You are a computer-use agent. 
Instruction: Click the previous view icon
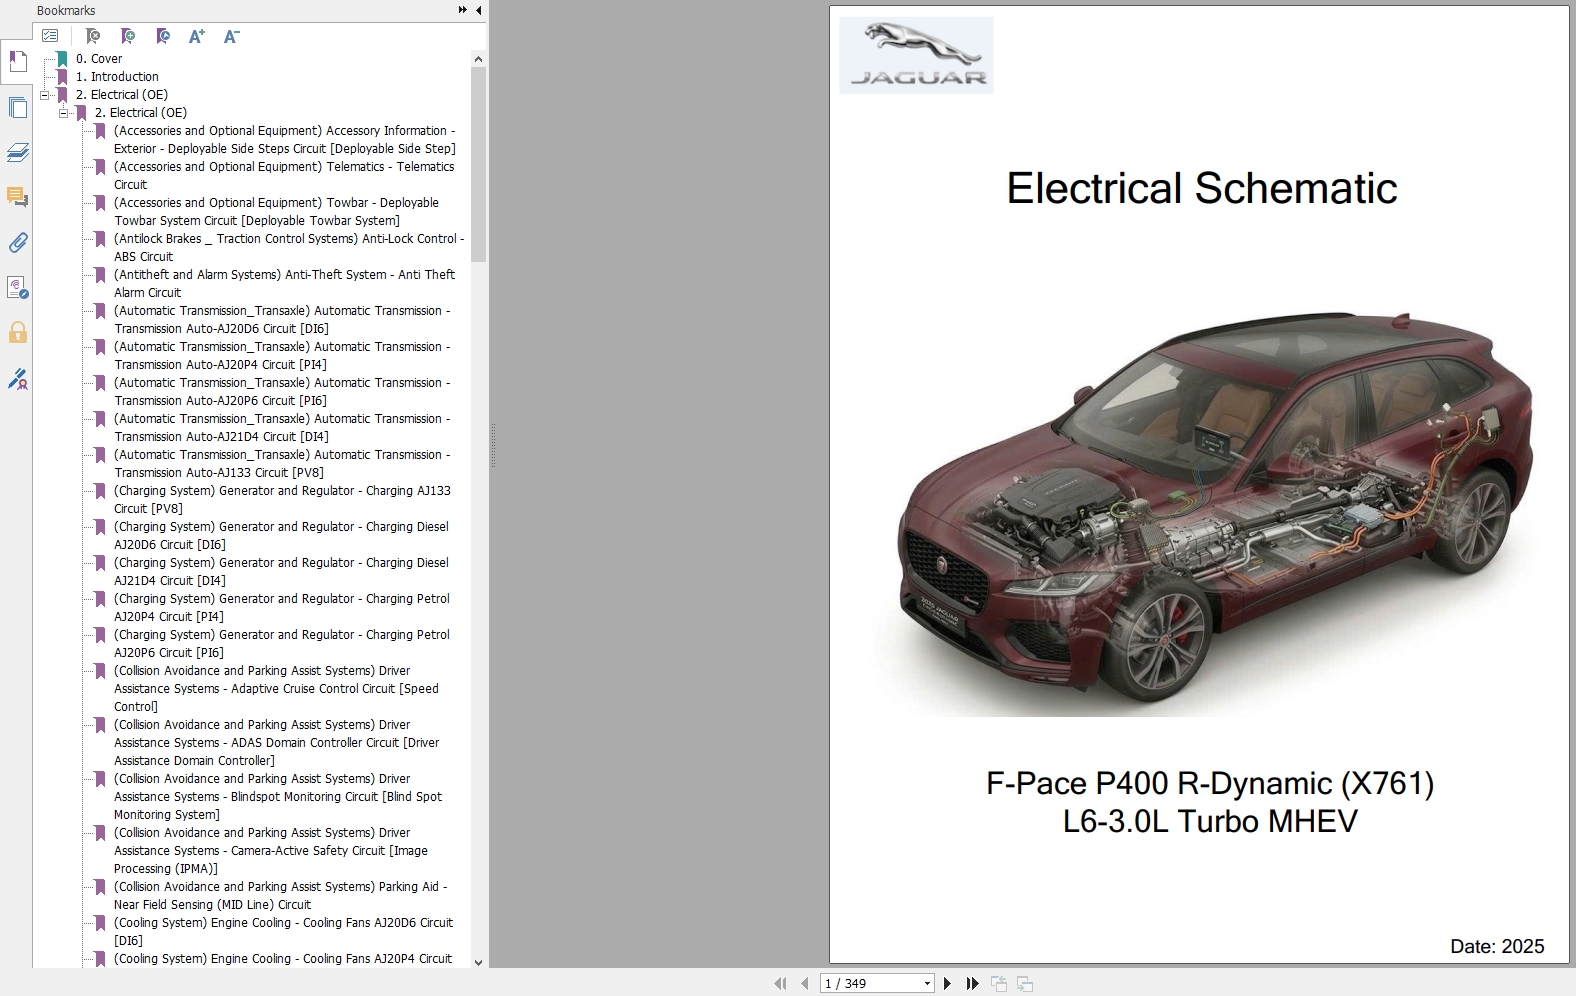[x=998, y=983]
